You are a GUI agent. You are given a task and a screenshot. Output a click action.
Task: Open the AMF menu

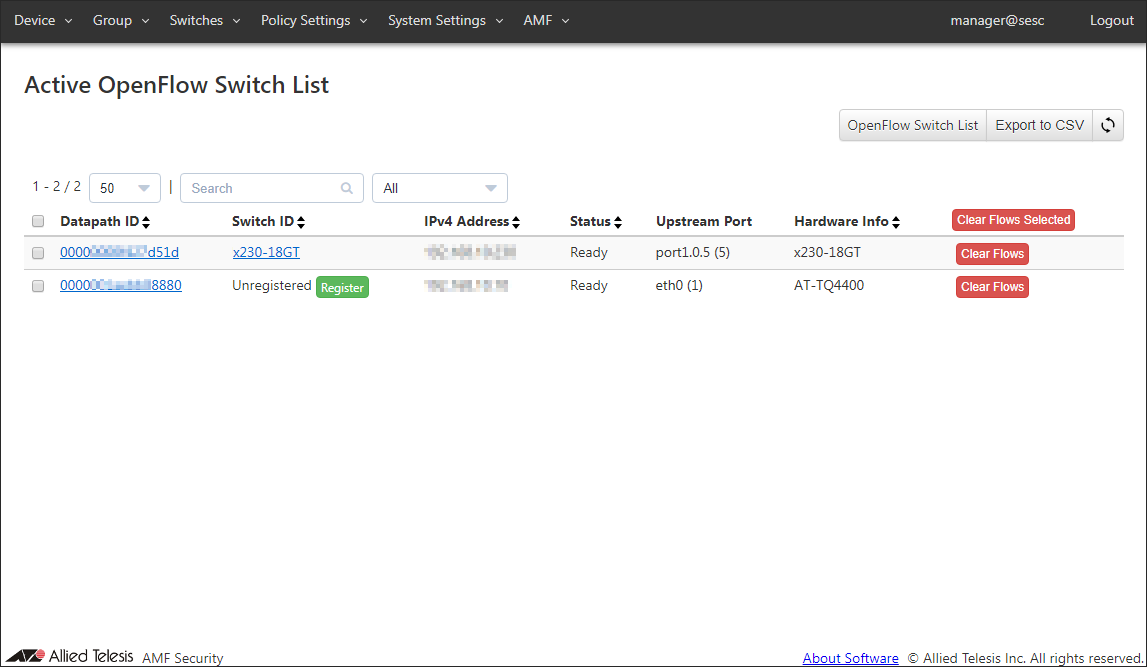pos(546,21)
